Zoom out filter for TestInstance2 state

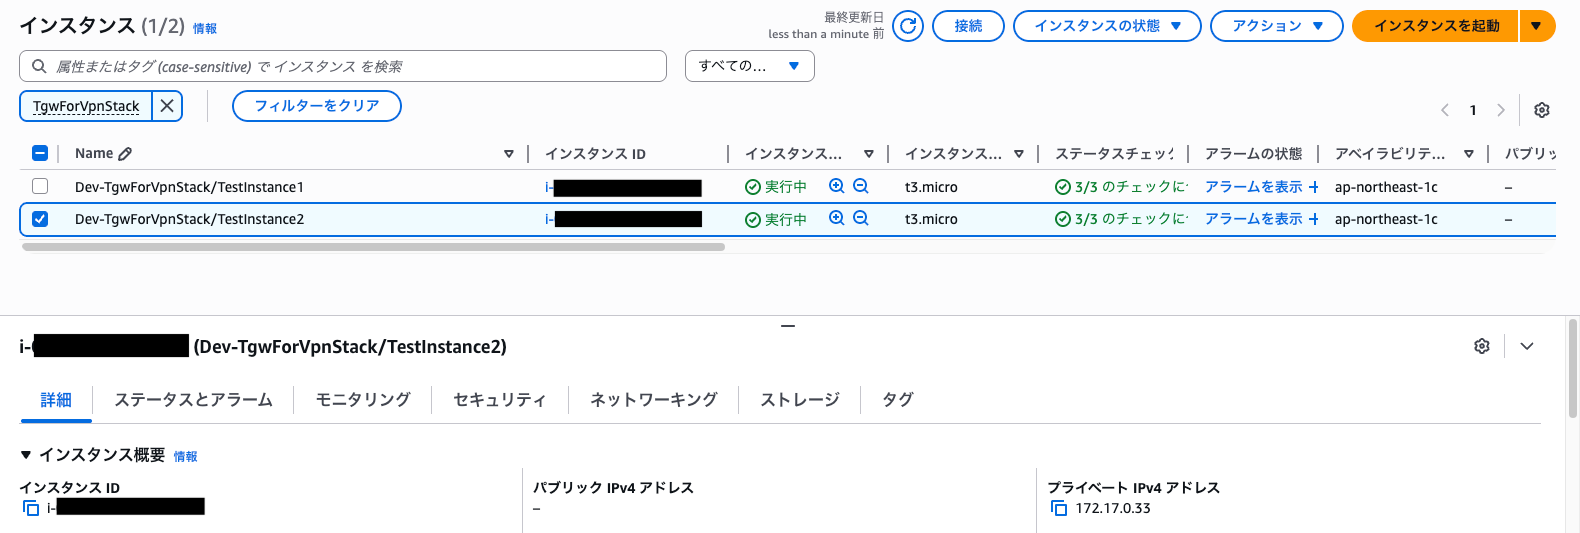pyautogui.click(x=861, y=218)
